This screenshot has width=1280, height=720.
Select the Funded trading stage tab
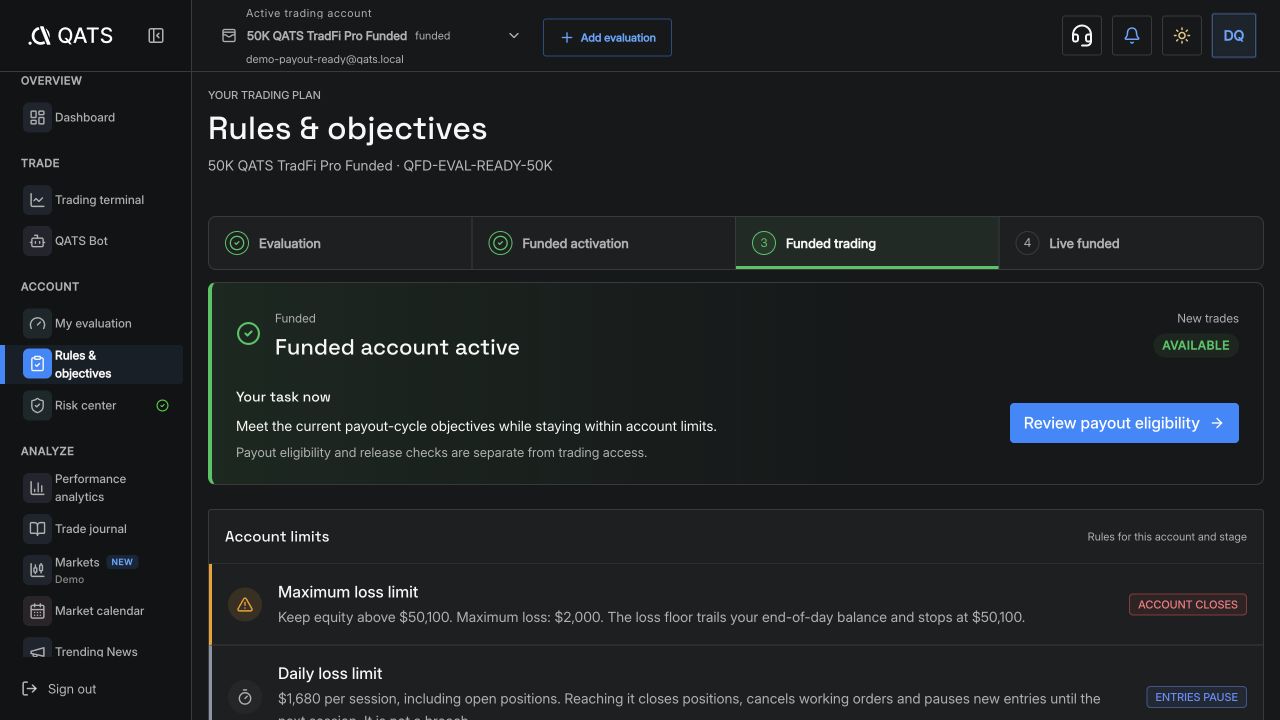867,243
